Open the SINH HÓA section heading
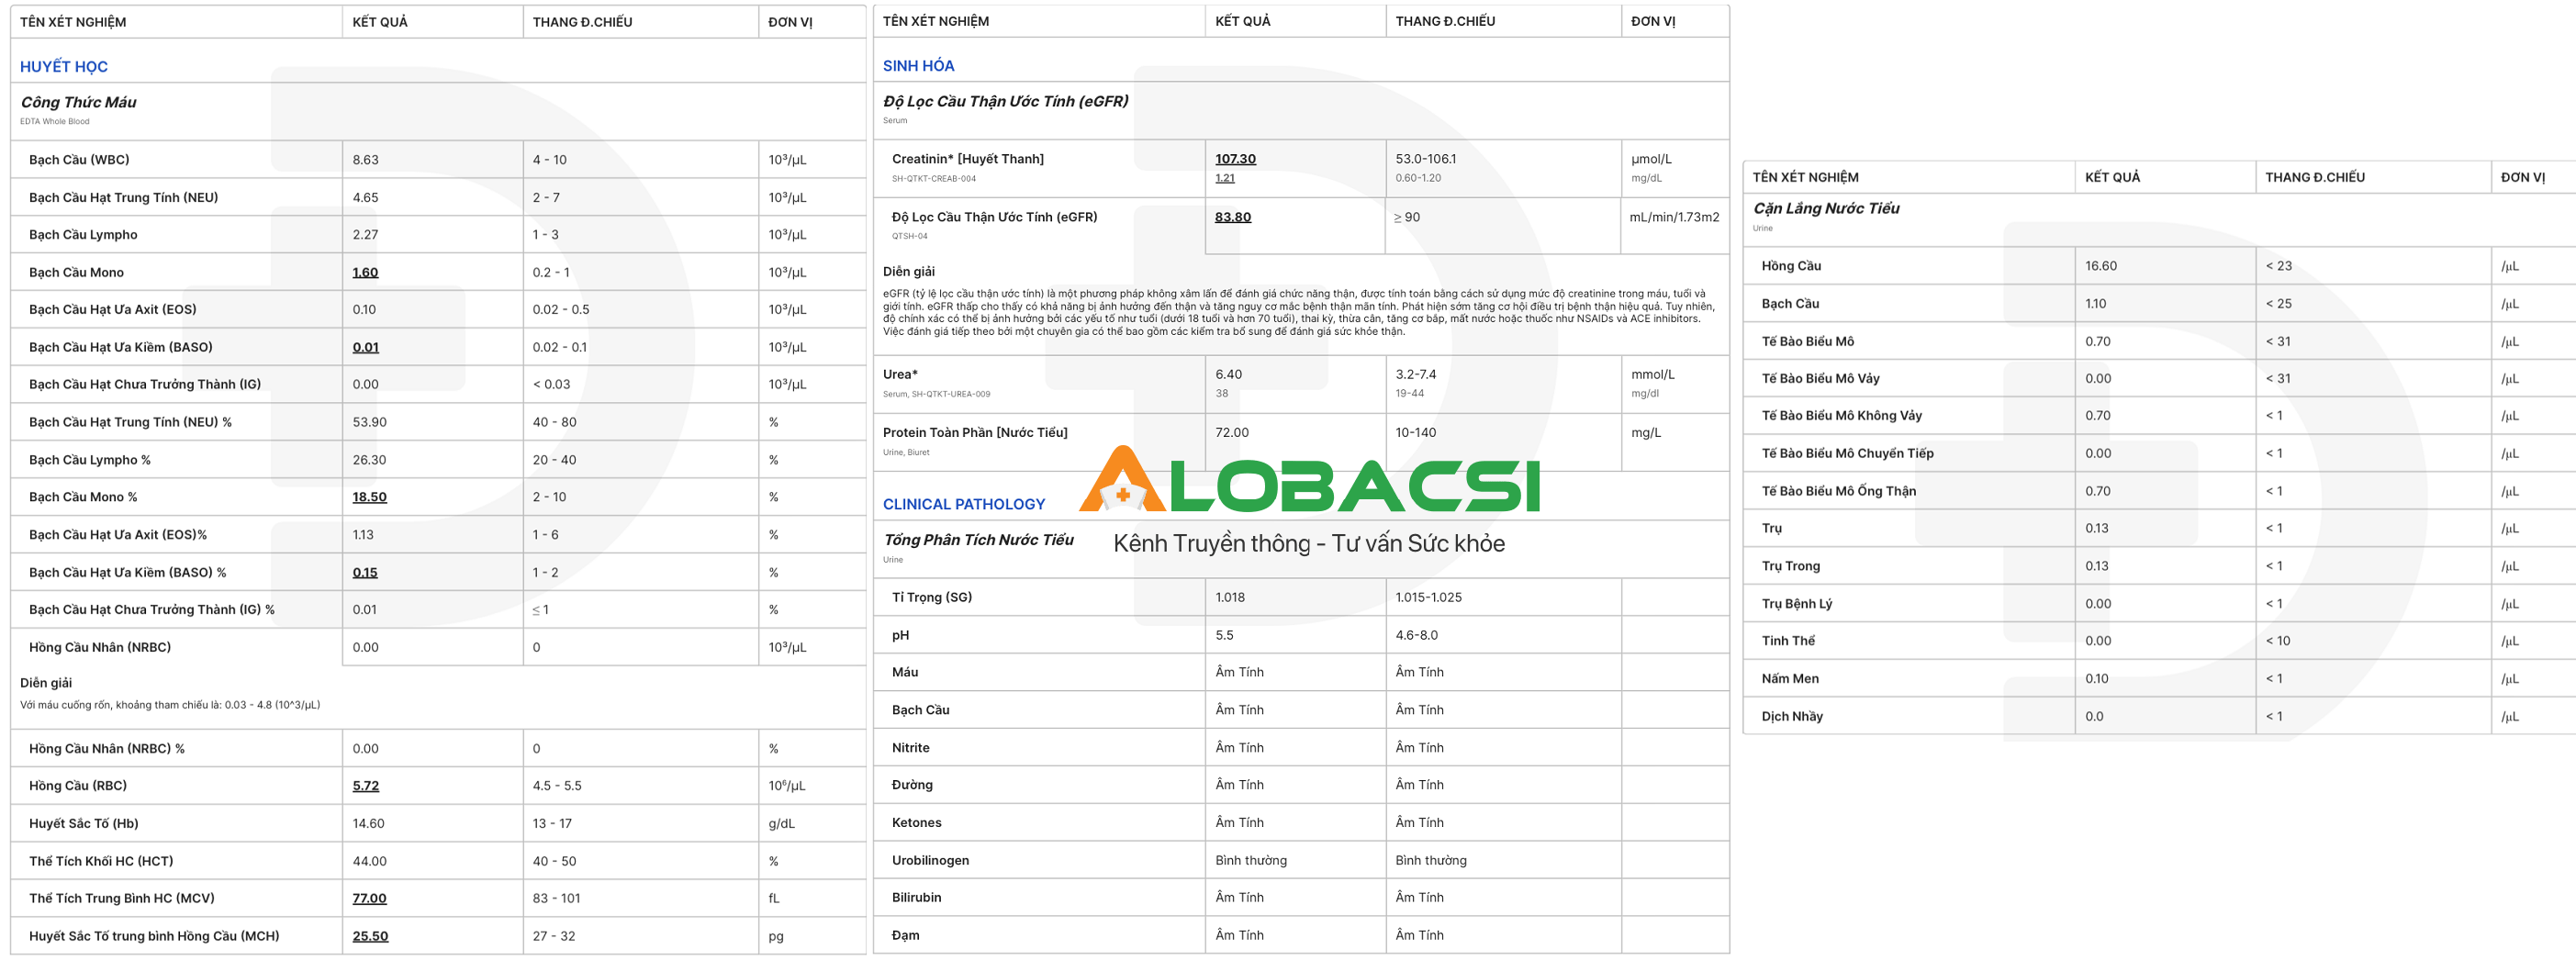The width and height of the screenshot is (2576, 960). (918, 66)
